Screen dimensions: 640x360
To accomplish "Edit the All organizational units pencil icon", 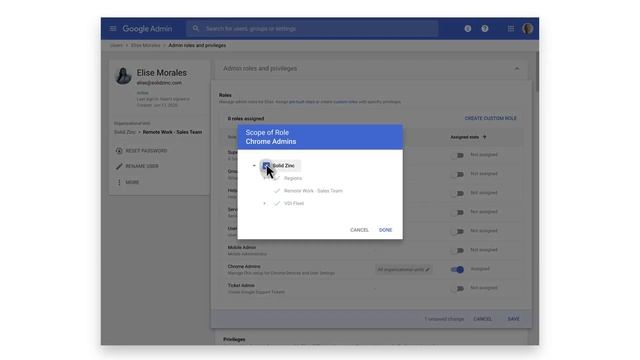I will point(427,269).
